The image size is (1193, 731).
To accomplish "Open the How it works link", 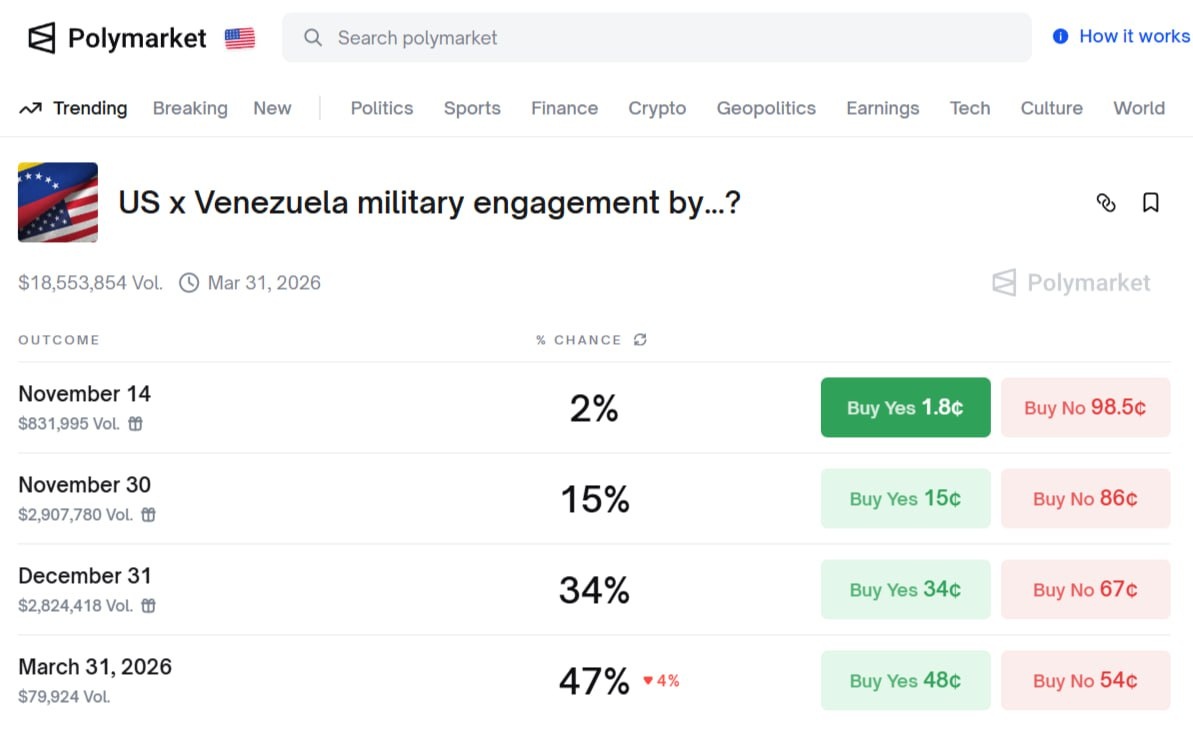I will pos(1134,37).
